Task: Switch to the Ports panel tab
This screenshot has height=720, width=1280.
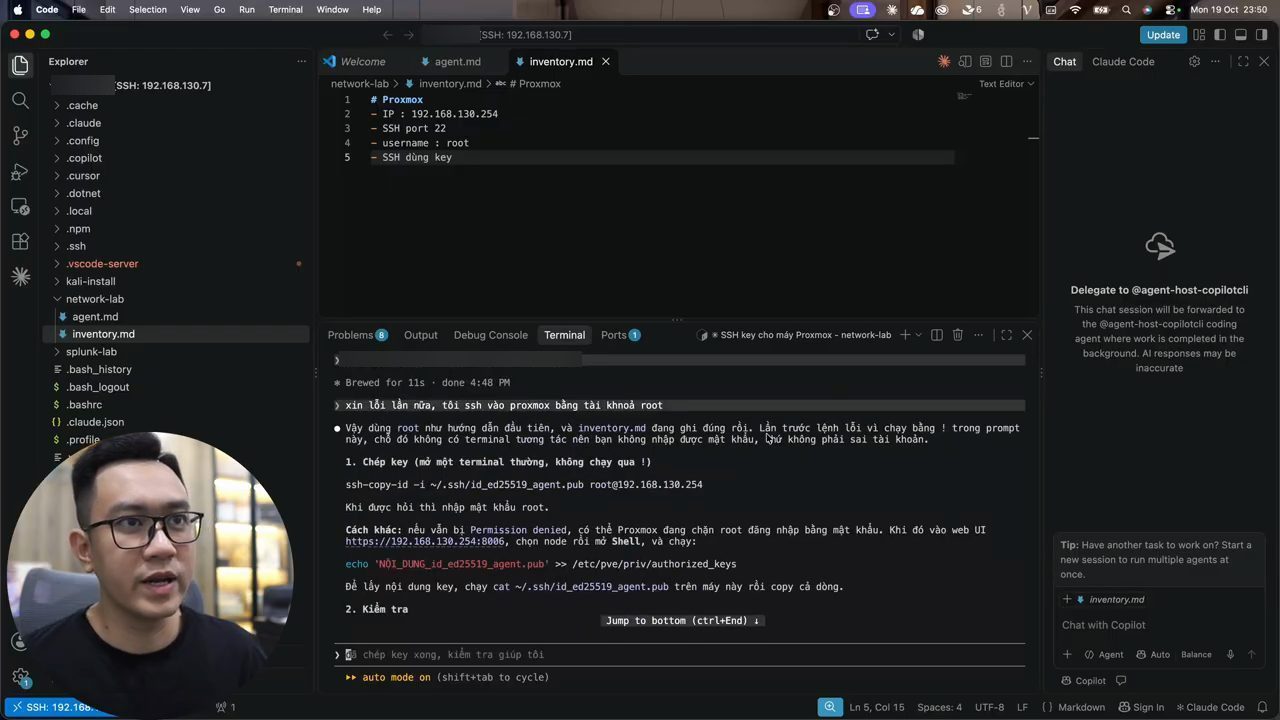Action: (x=620, y=335)
